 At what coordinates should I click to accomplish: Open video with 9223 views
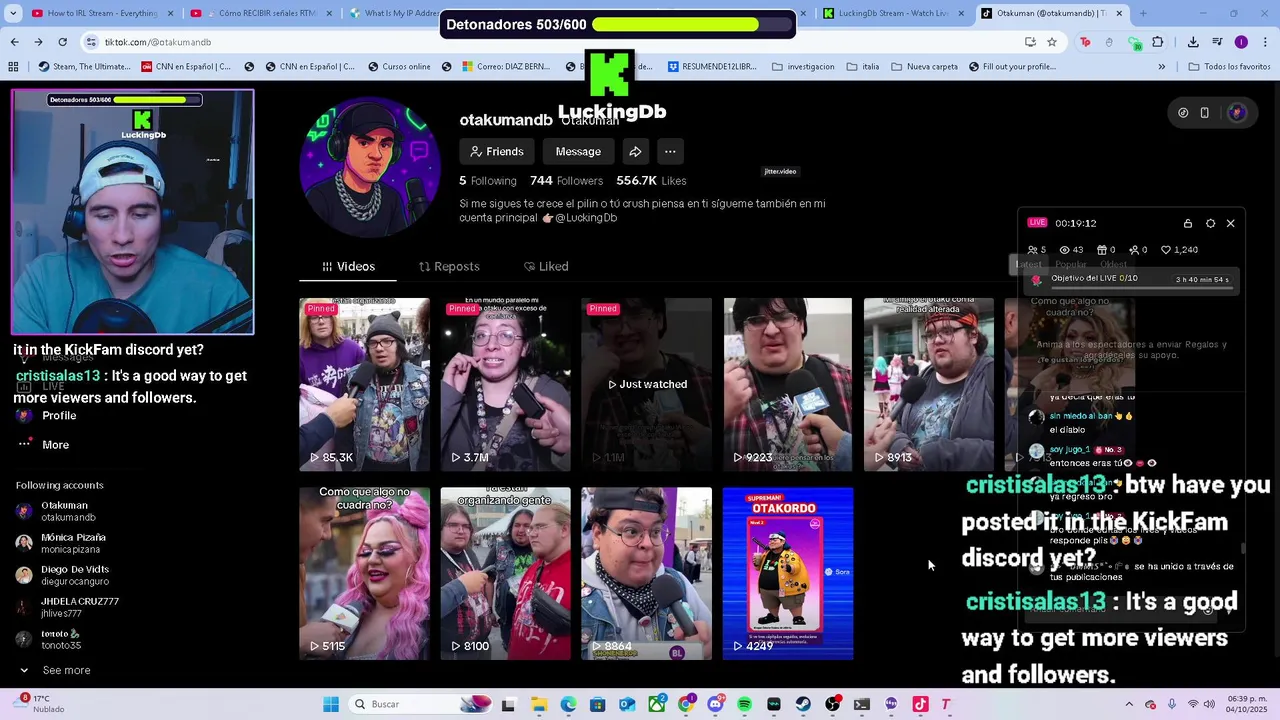pyautogui.click(x=787, y=384)
